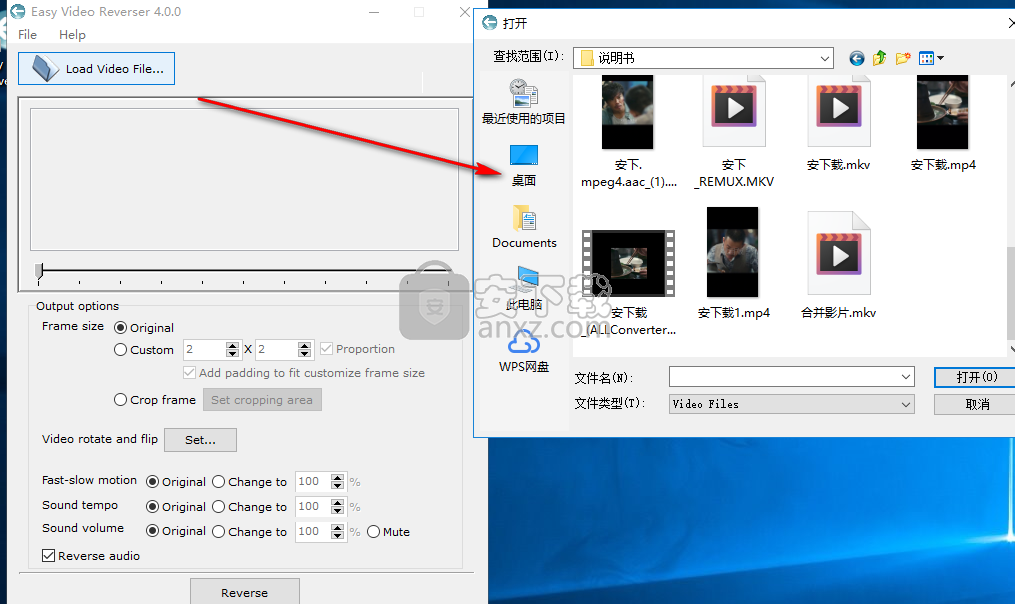1015x604 pixels.
Task: Click the custom width input field
Action: (205, 350)
